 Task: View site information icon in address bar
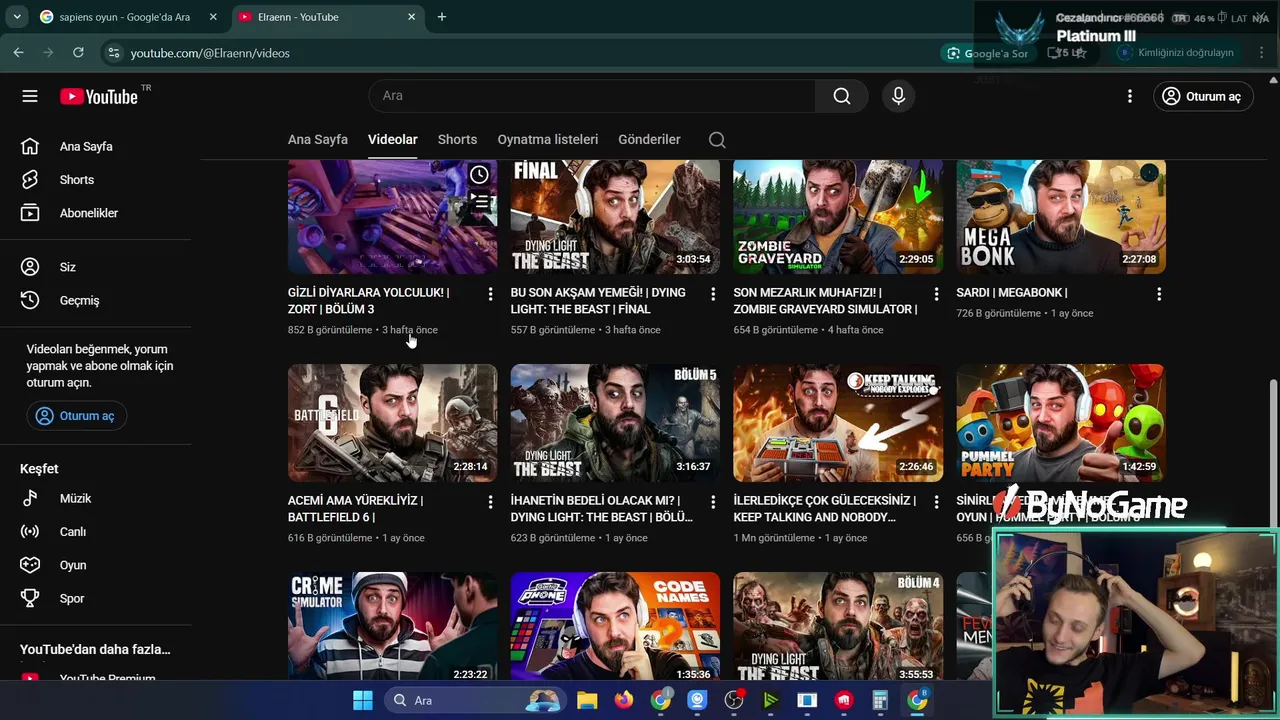(x=113, y=52)
